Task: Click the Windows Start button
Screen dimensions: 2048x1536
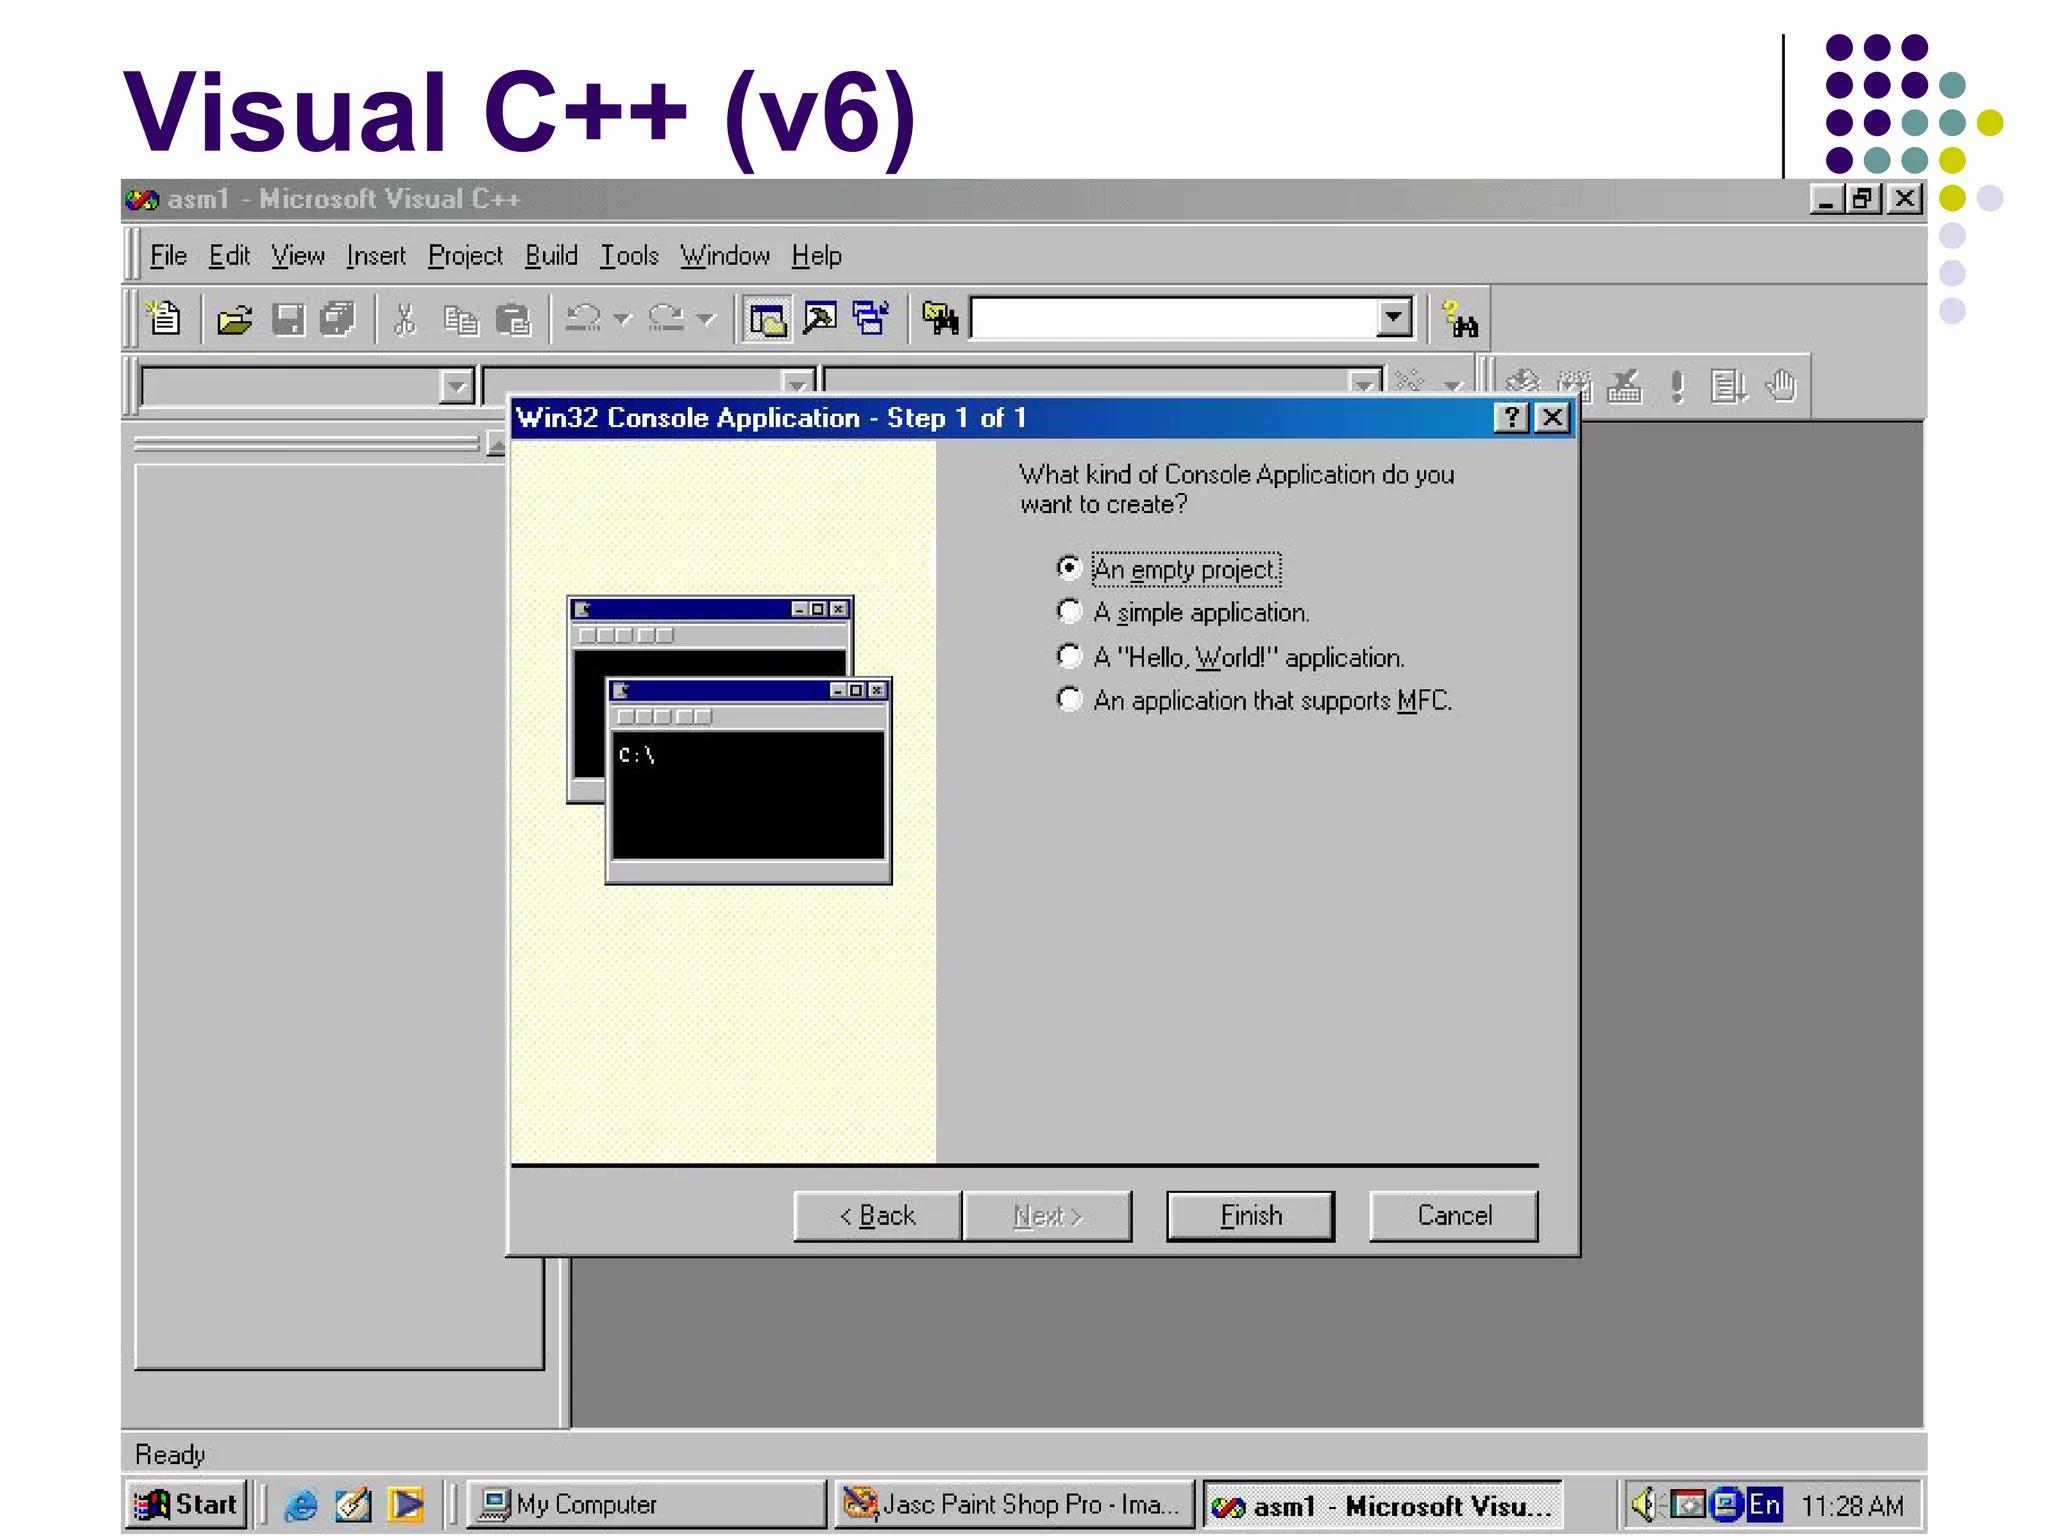Action: [x=187, y=1504]
